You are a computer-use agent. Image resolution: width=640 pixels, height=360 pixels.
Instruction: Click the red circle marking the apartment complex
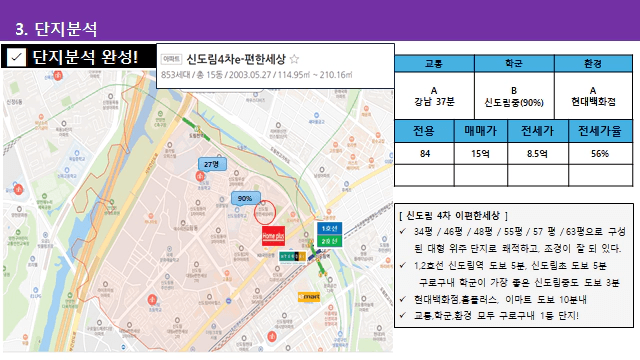[265, 212]
